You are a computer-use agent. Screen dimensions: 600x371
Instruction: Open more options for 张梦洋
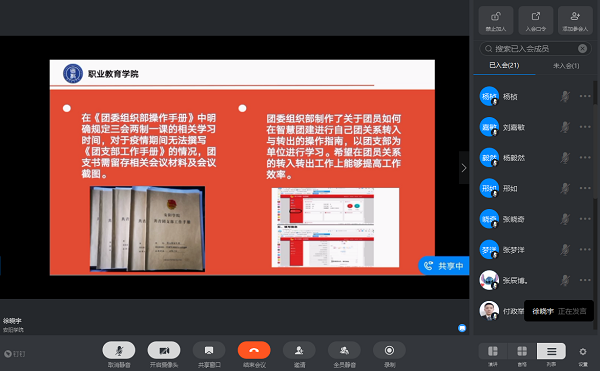click(585, 249)
